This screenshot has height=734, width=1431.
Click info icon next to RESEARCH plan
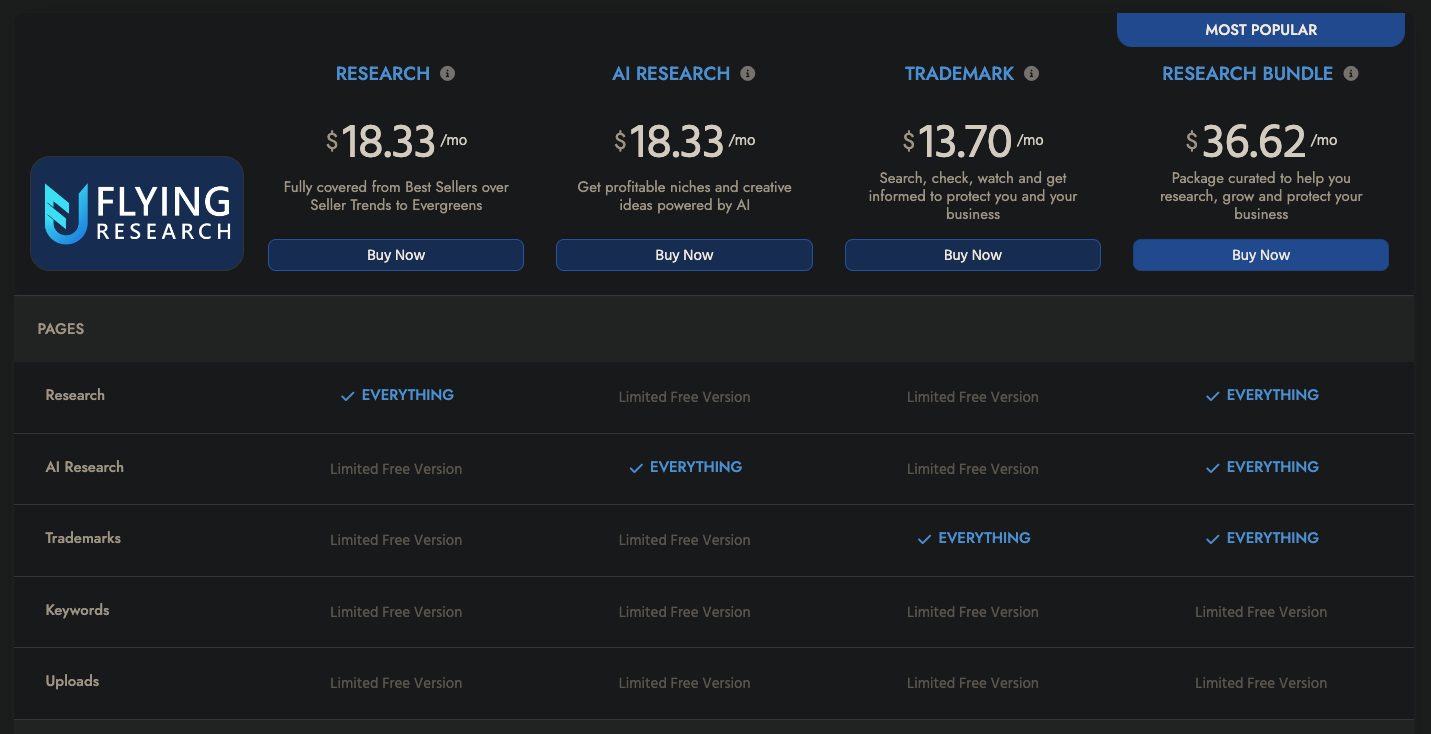click(447, 74)
